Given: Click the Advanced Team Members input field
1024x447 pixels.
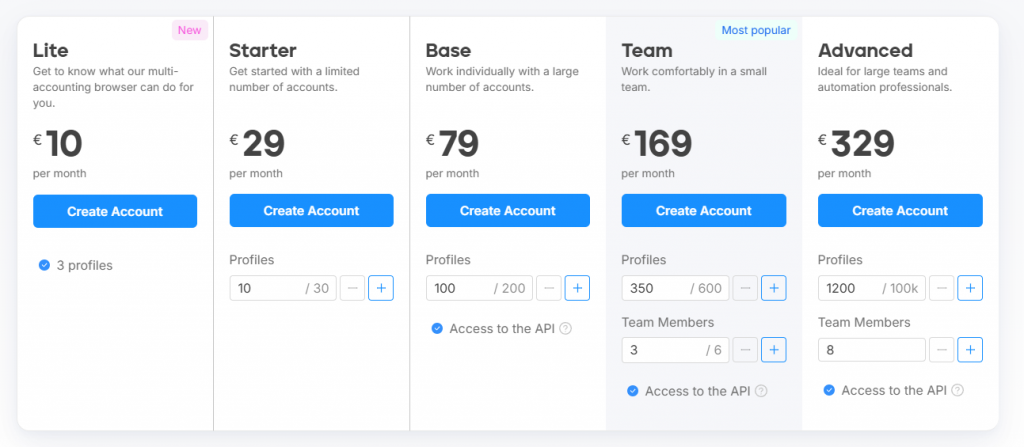Looking at the screenshot, I should [x=870, y=350].
